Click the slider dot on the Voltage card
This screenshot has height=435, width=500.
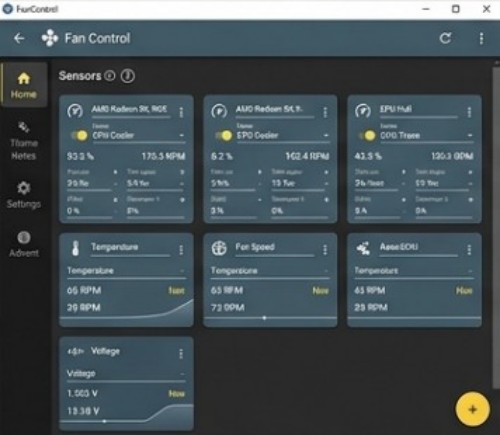104,421
